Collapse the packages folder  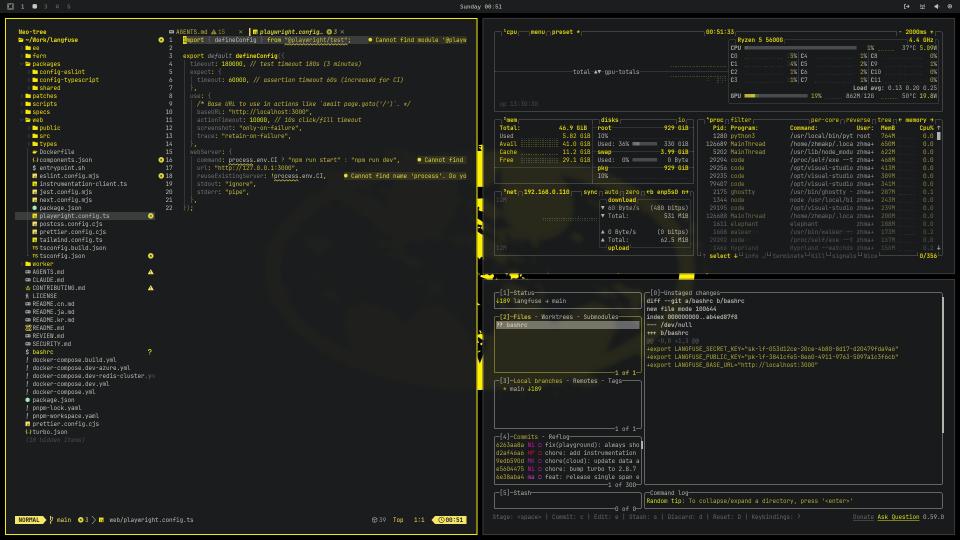pos(42,64)
